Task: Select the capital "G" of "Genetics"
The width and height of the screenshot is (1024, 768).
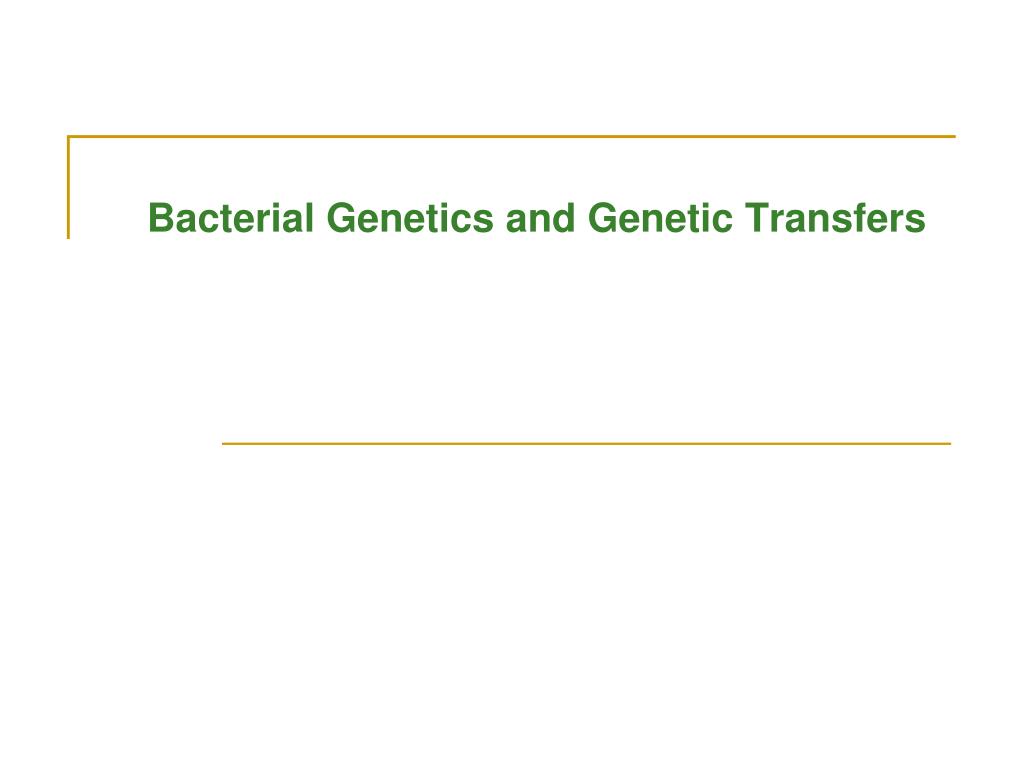Action: coord(341,218)
